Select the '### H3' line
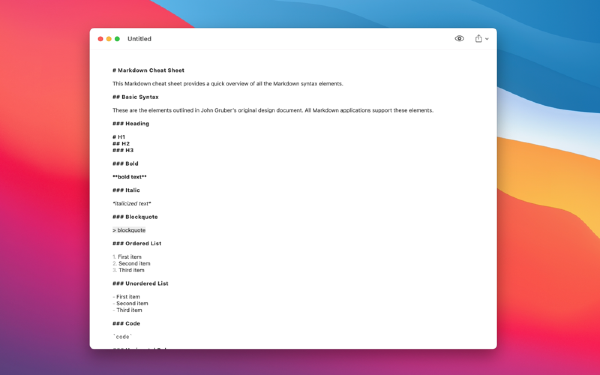This screenshot has width=600, height=375. (x=123, y=150)
